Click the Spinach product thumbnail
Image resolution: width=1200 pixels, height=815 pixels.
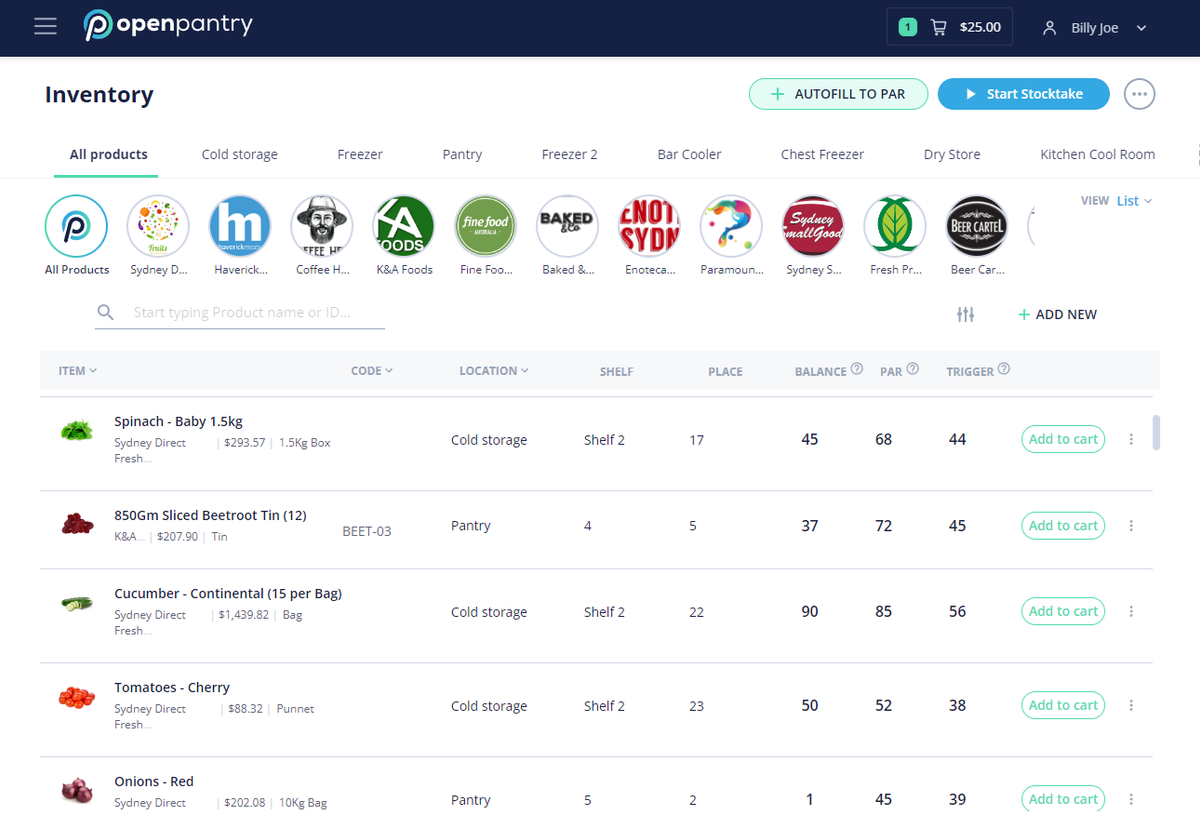tap(76, 431)
